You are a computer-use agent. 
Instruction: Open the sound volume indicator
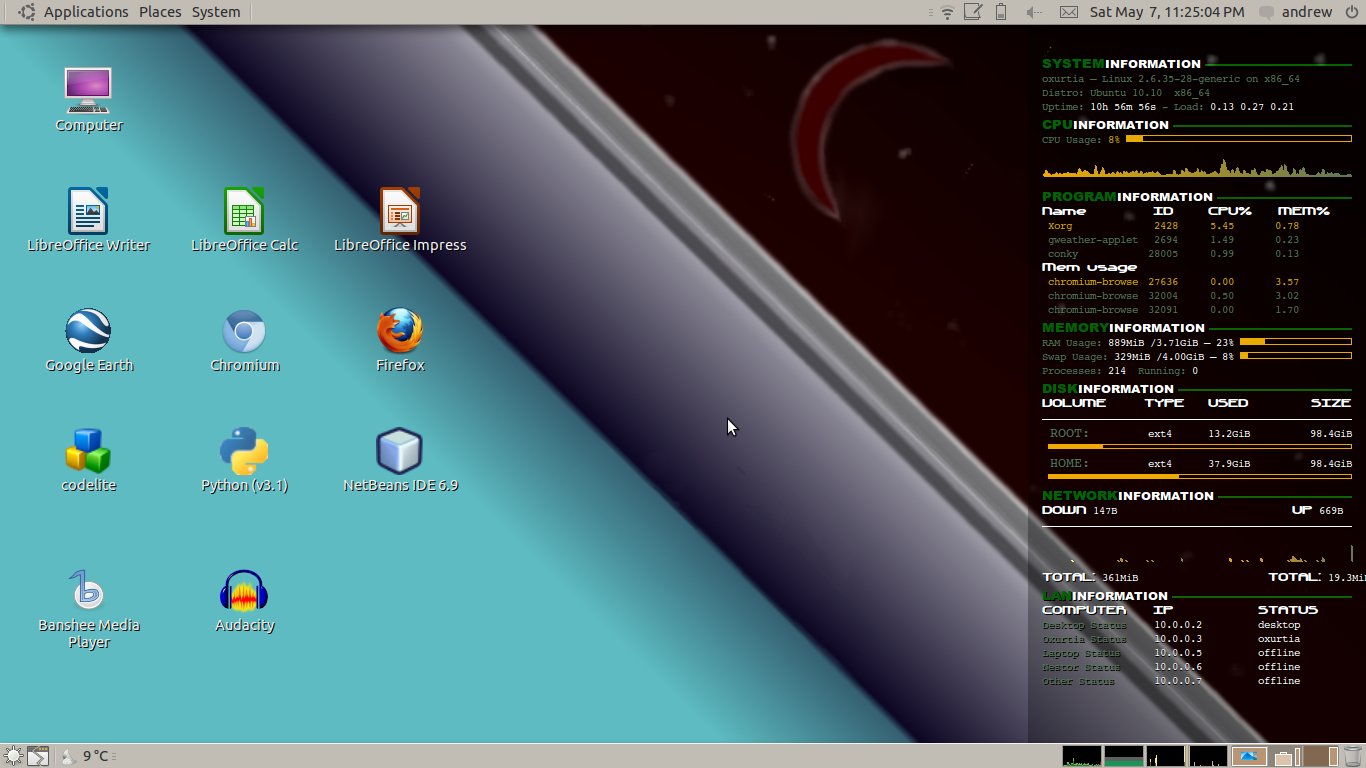pyautogui.click(x=1035, y=12)
